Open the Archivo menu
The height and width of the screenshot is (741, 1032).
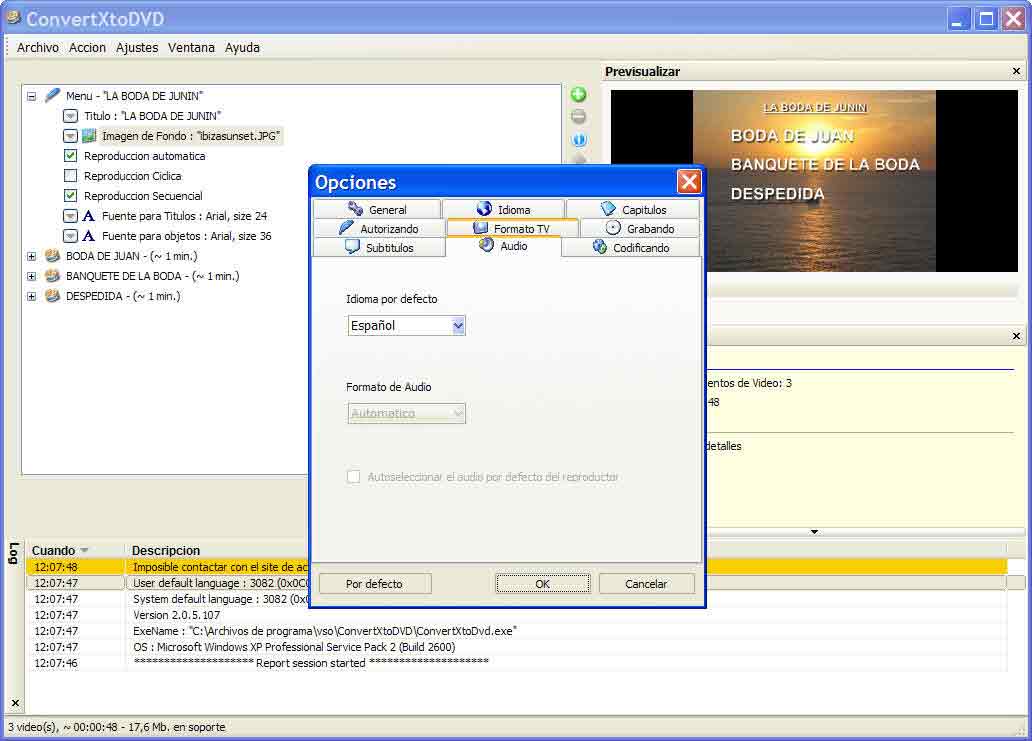[x=38, y=47]
